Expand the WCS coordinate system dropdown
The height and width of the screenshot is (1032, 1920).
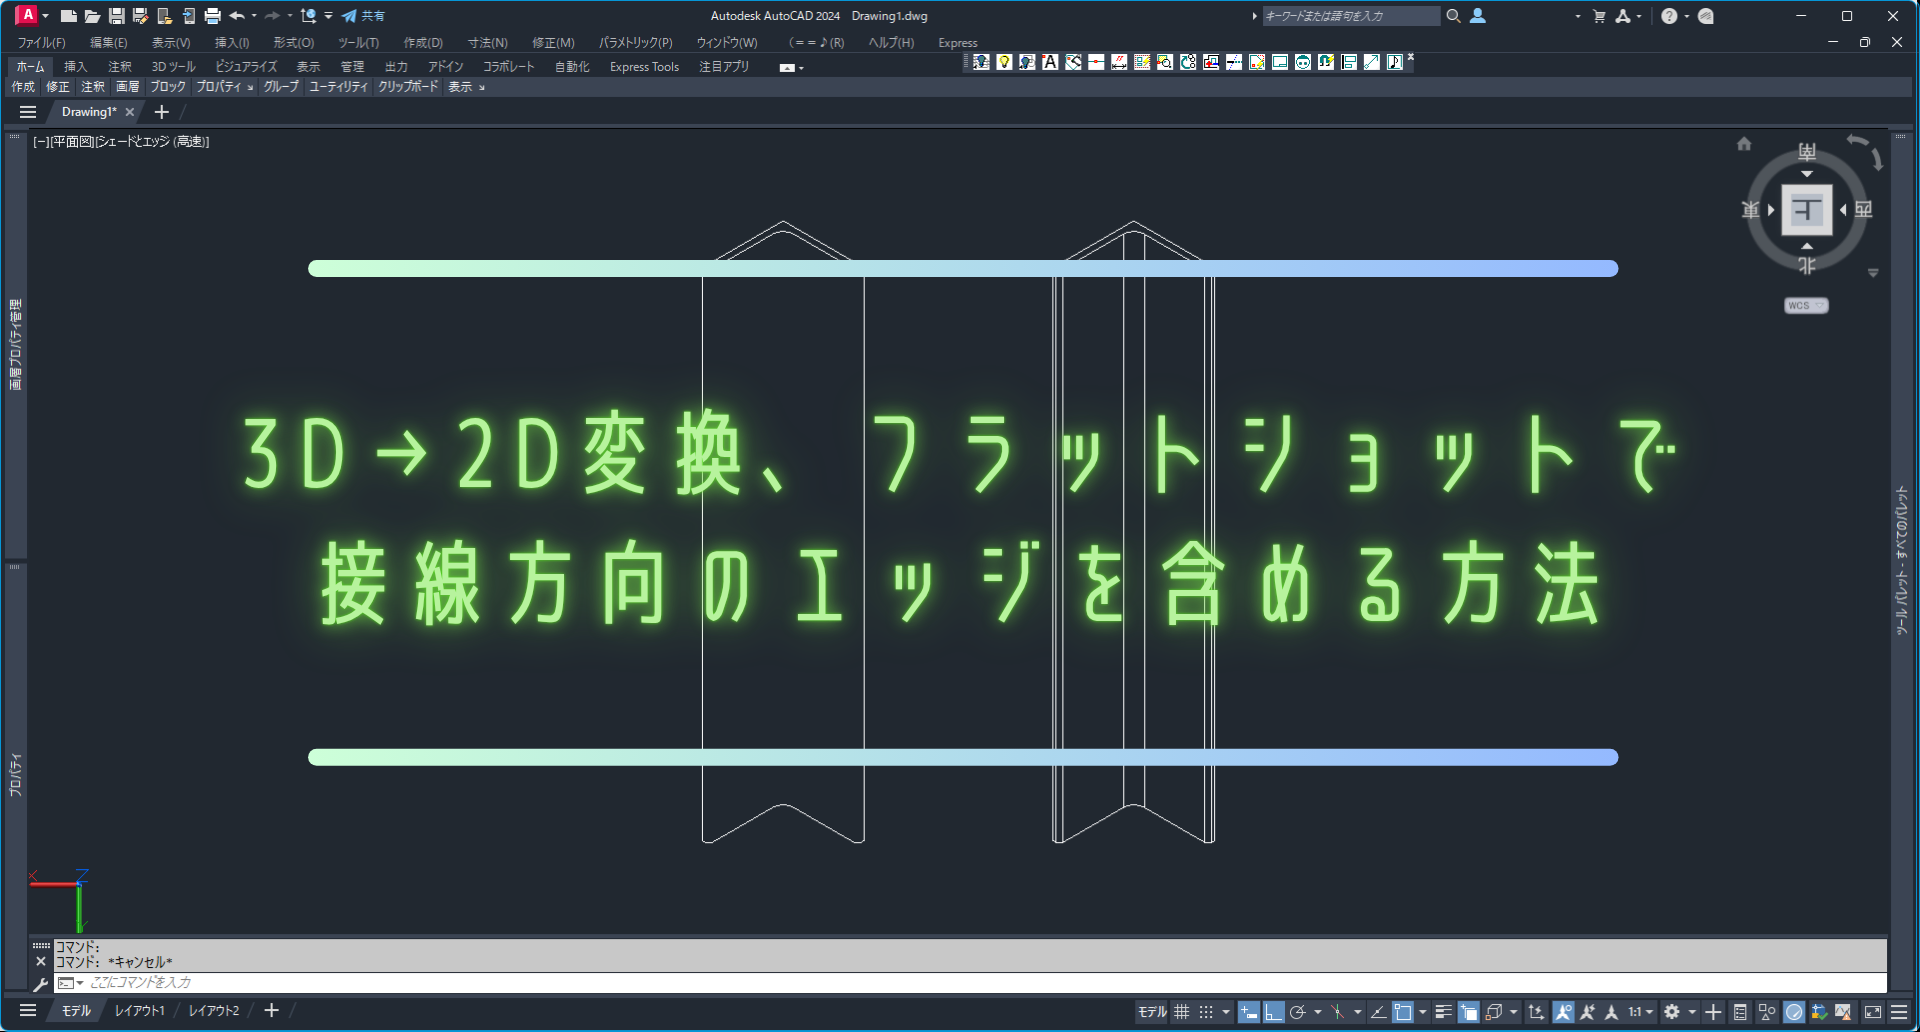point(1806,306)
